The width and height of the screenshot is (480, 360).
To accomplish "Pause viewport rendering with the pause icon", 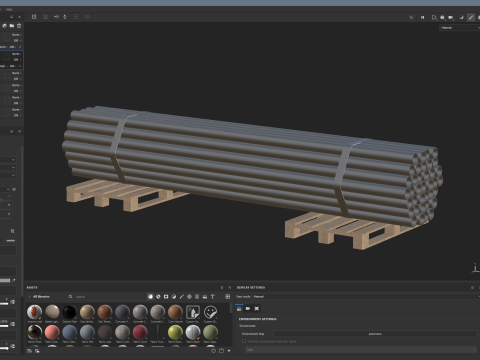I will (x=422, y=17).
